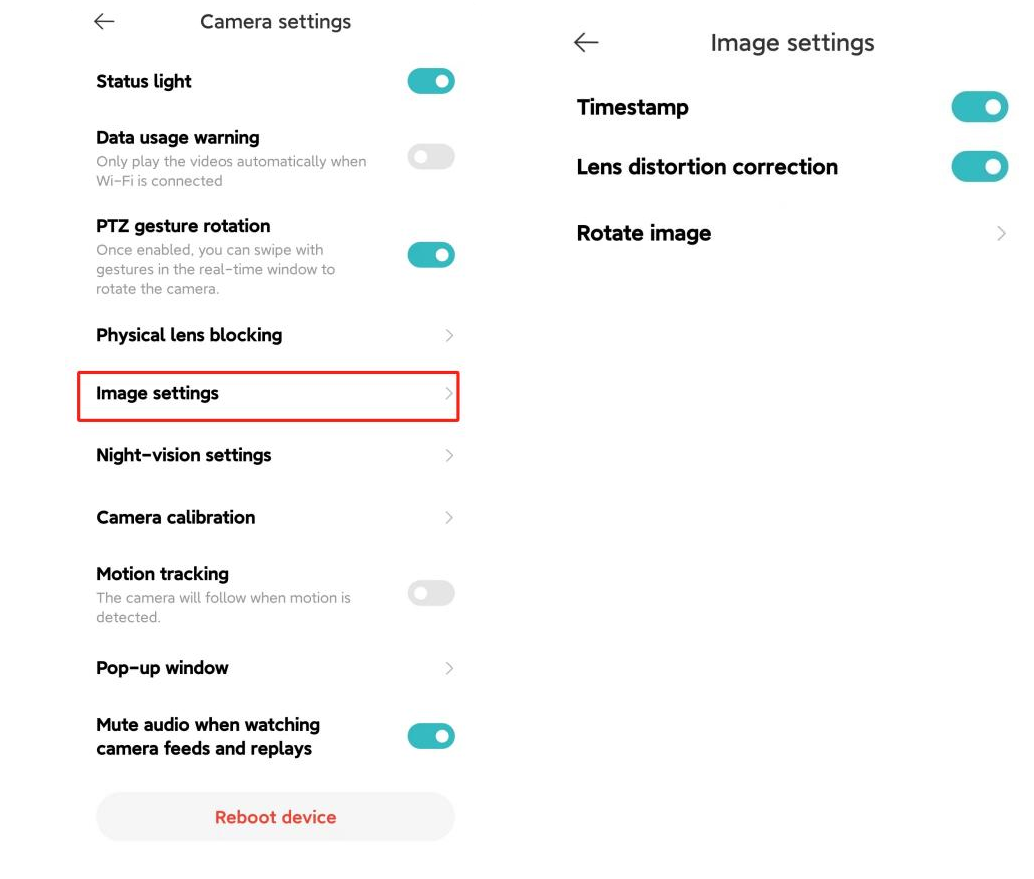Screen dimensions: 1034x879
Task: Expand Physical lens blocking chevron
Action: [x=449, y=336]
